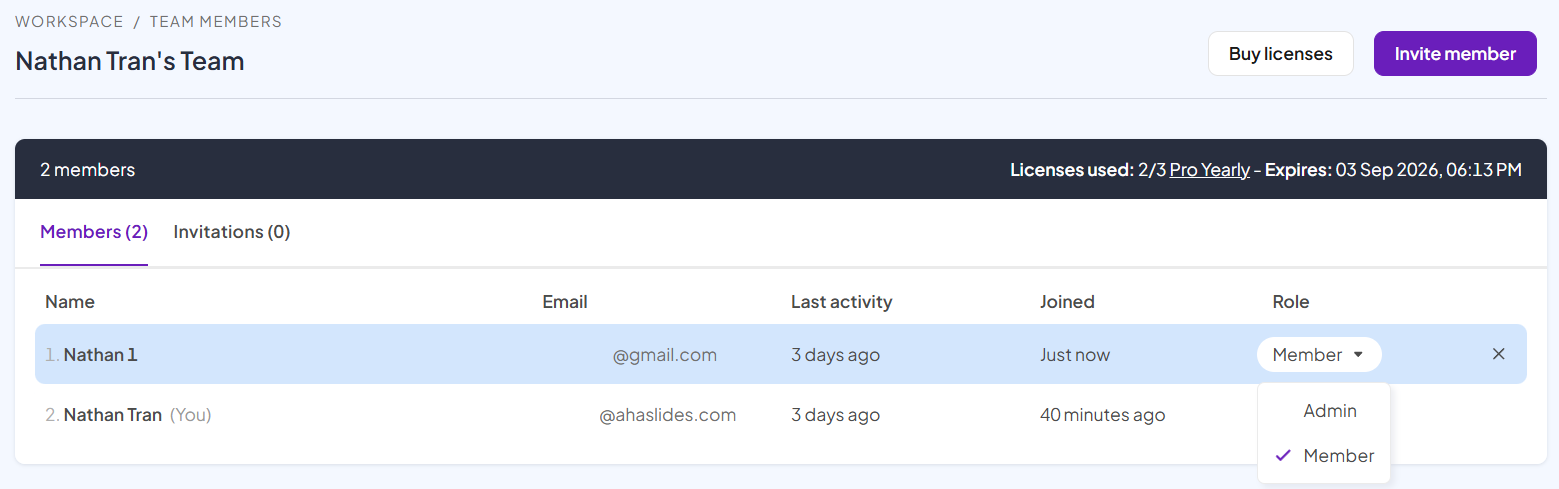Click the Joined column header
The height and width of the screenshot is (489, 1559).
1067,302
